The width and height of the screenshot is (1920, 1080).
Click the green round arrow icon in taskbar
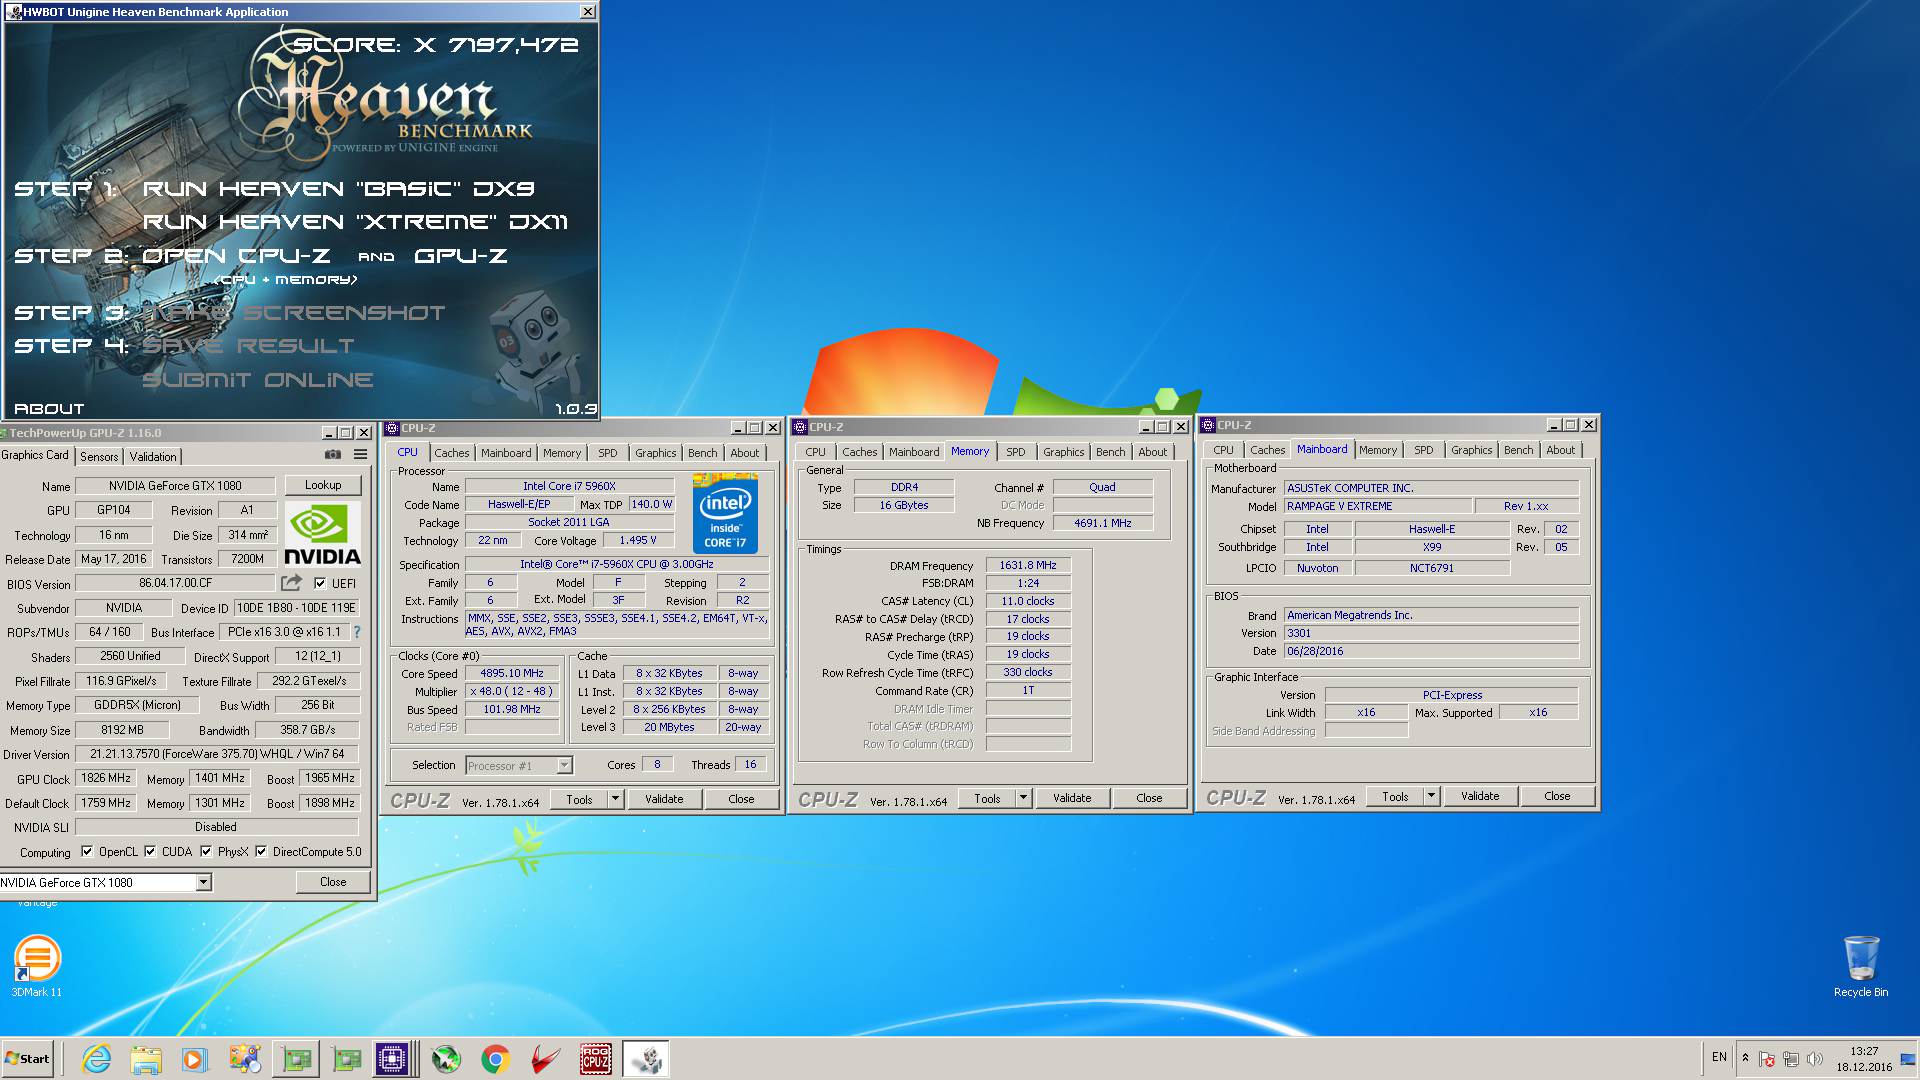click(x=446, y=1059)
